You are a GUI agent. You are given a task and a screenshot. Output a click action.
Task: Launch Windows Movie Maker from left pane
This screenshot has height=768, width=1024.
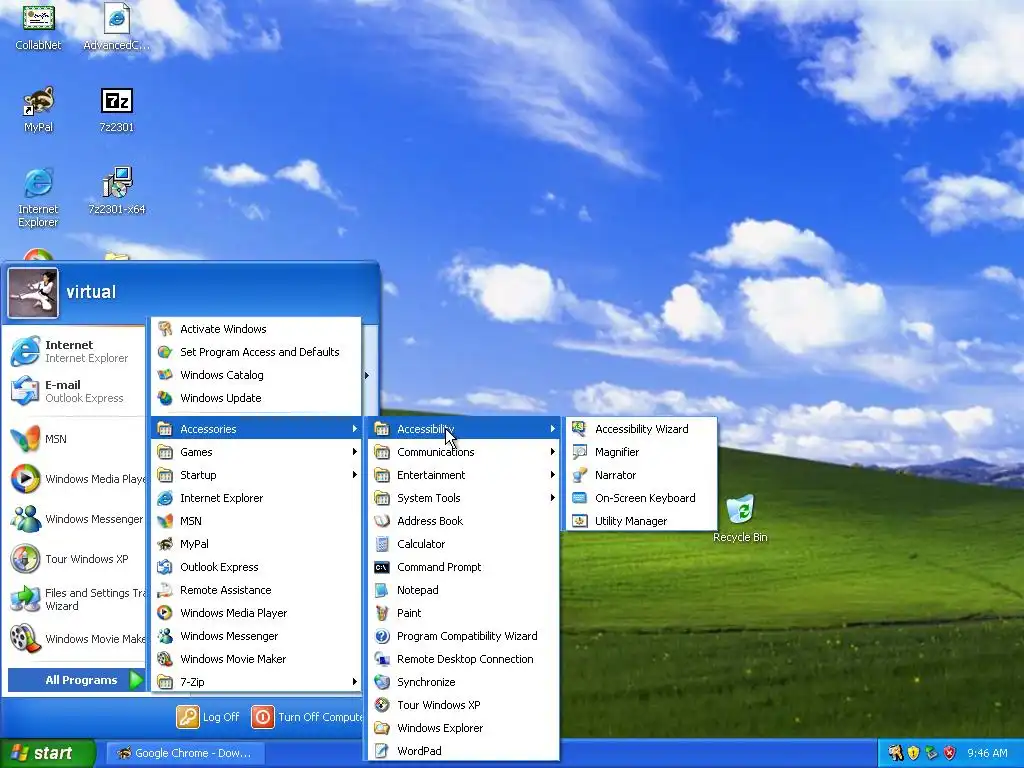[76, 639]
